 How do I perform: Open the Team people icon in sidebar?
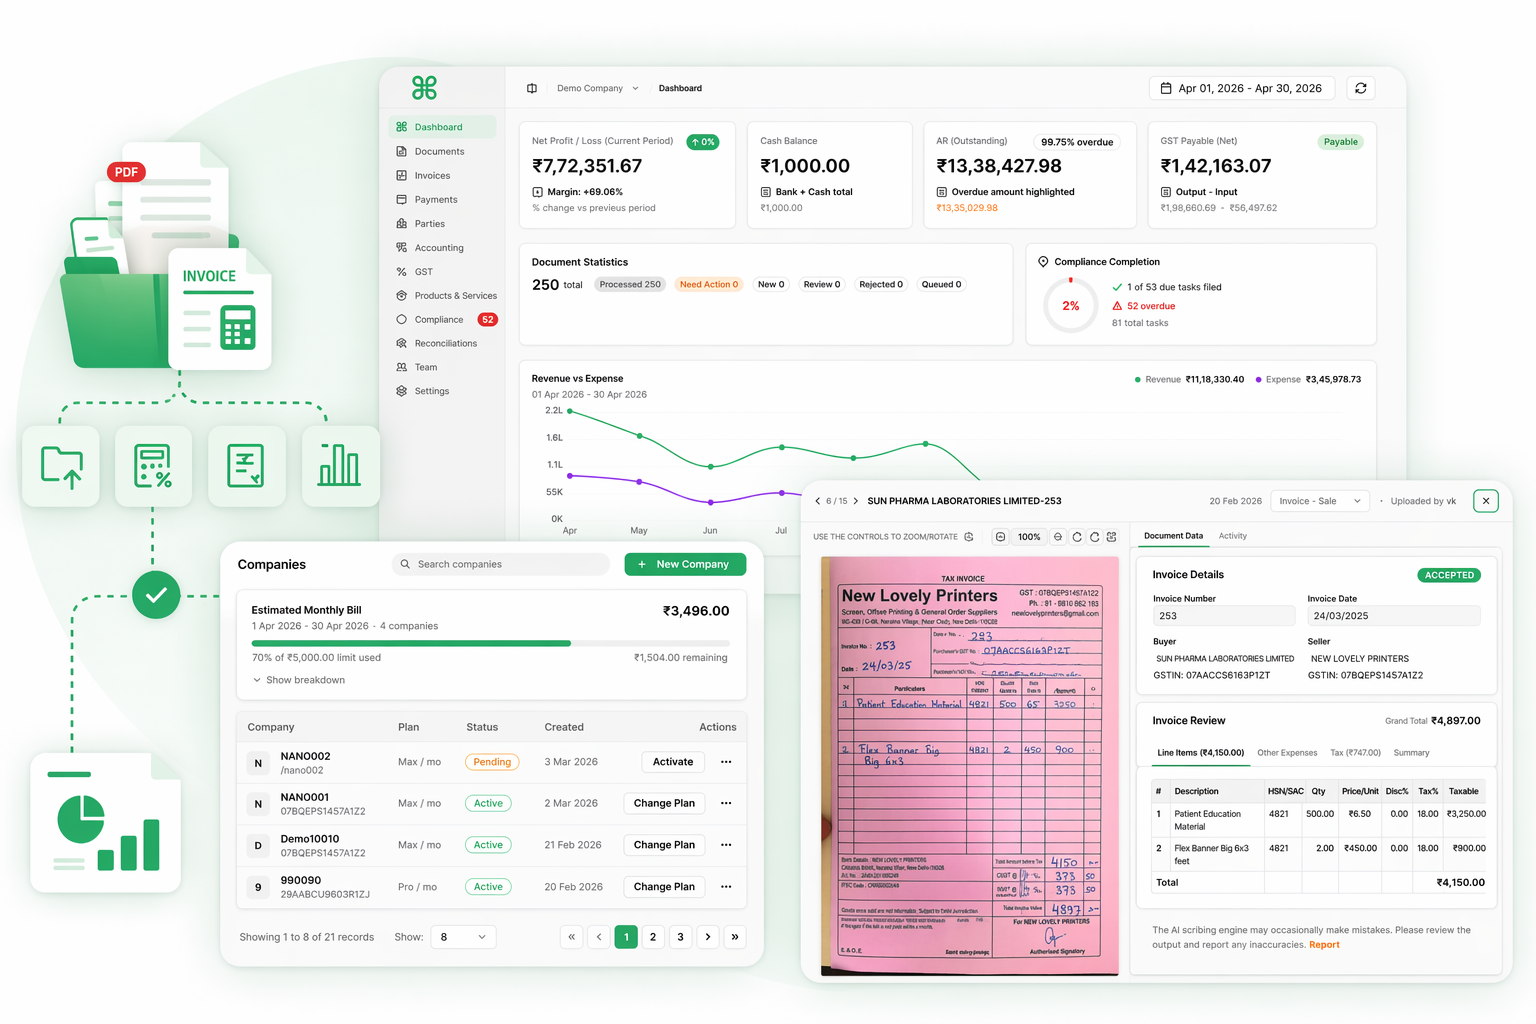click(401, 367)
